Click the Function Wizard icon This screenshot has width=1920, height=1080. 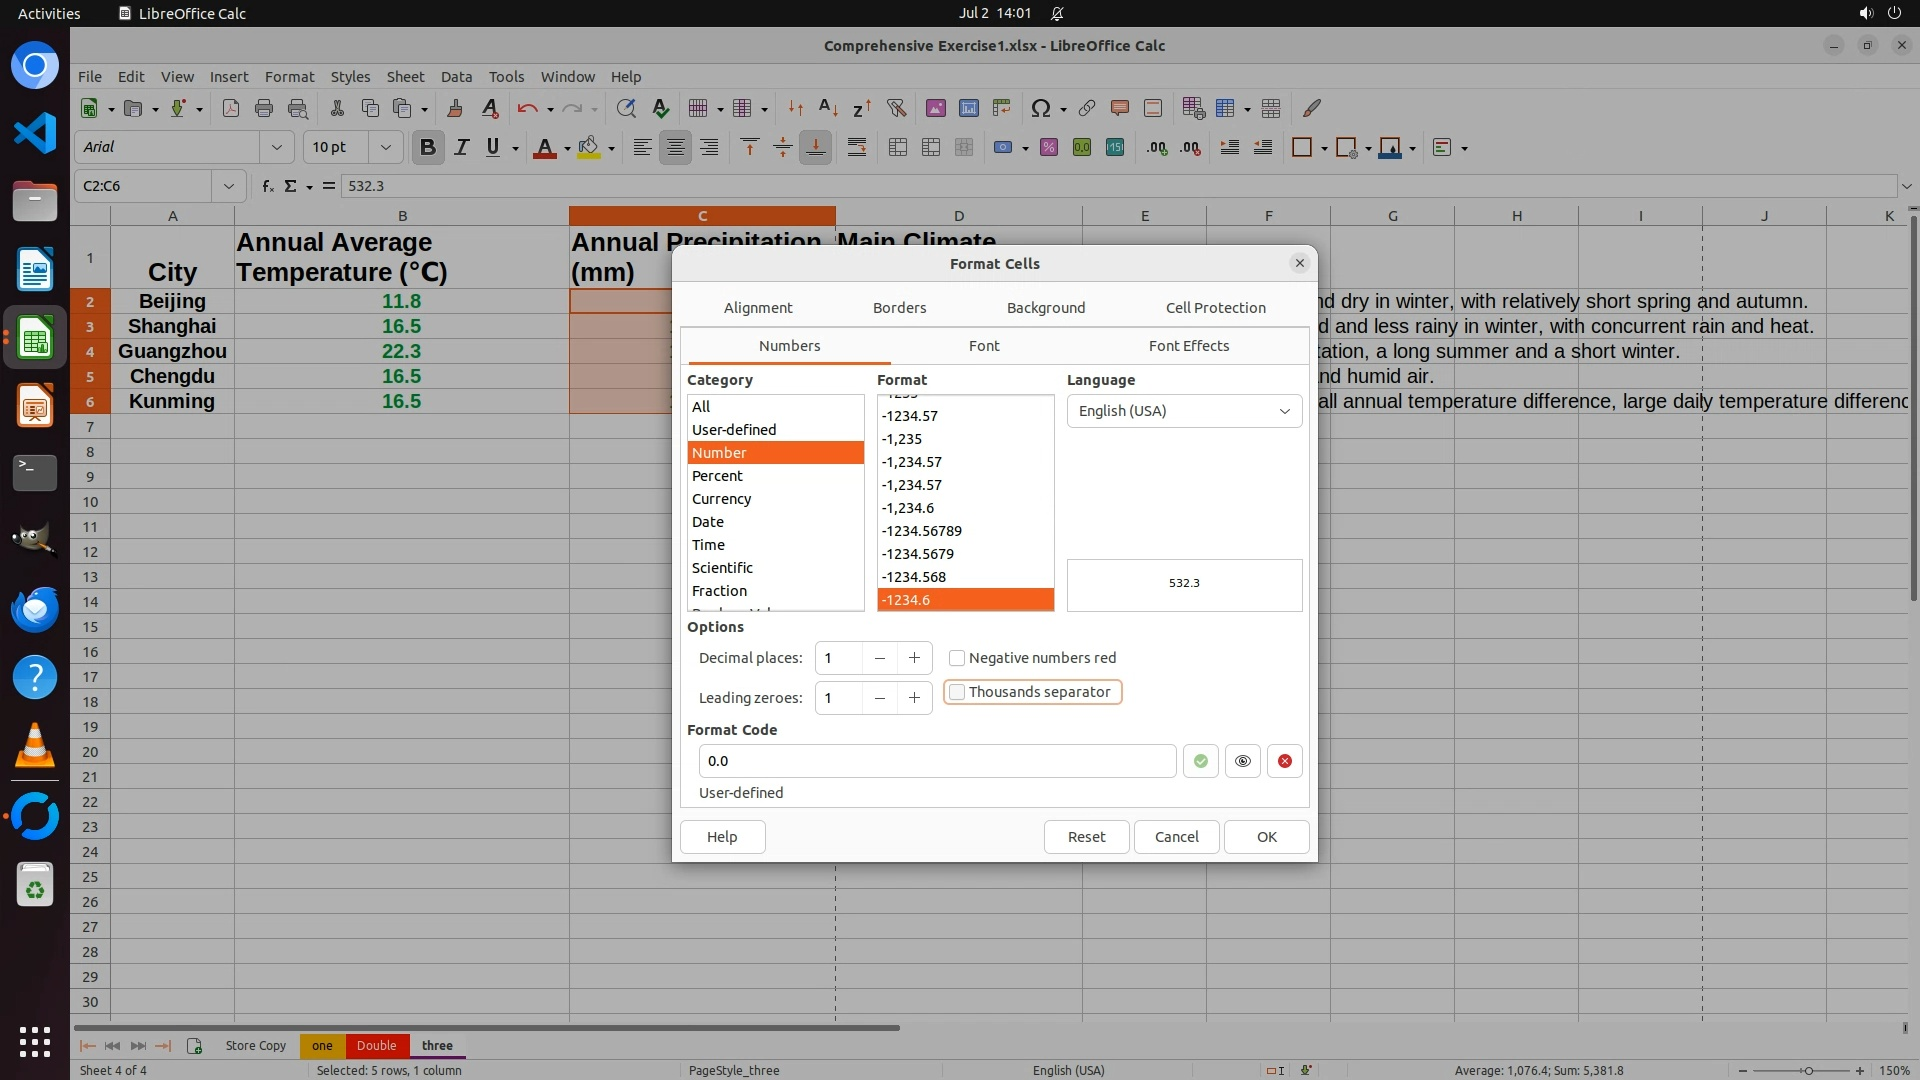[267, 186]
